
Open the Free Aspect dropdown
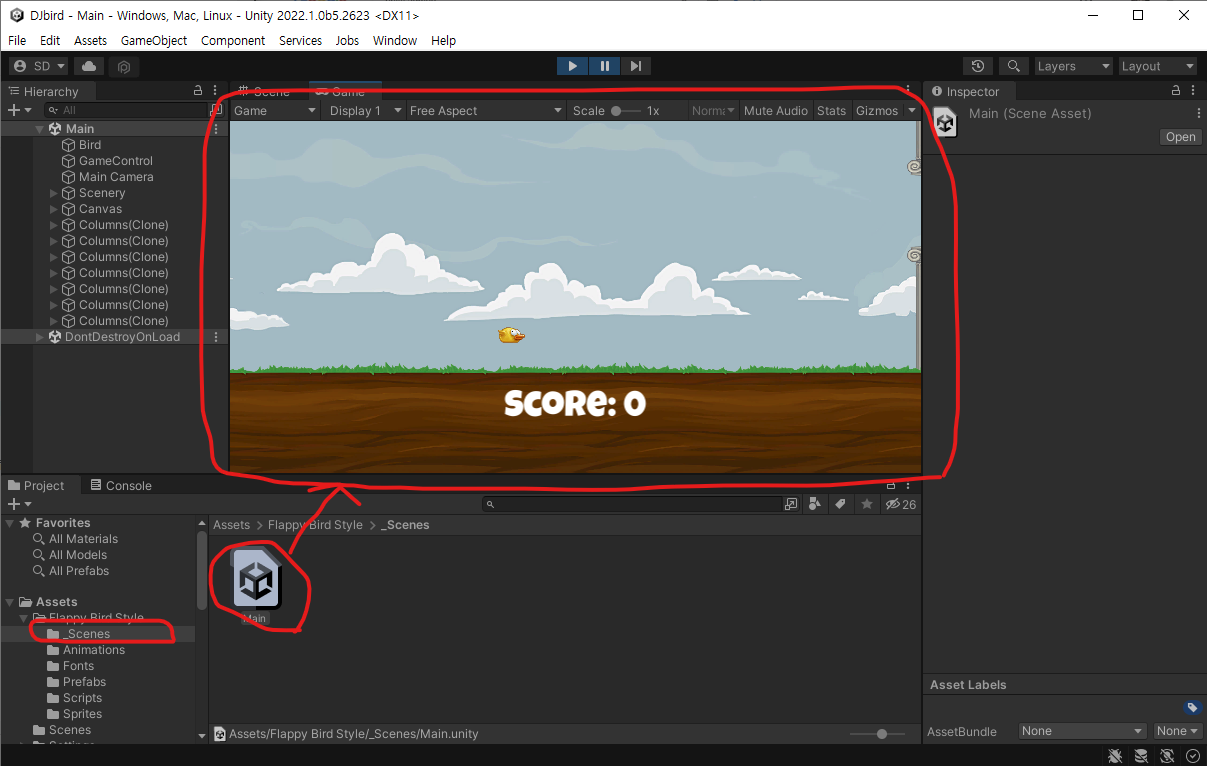pos(486,111)
